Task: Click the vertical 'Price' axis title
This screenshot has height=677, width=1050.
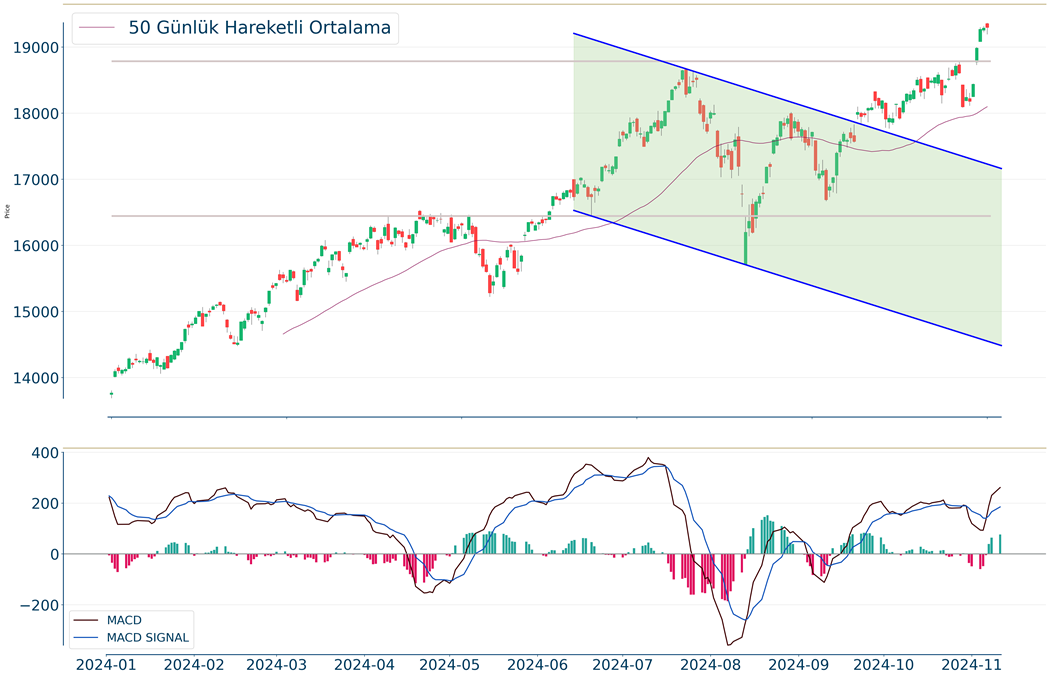Action: point(7,212)
